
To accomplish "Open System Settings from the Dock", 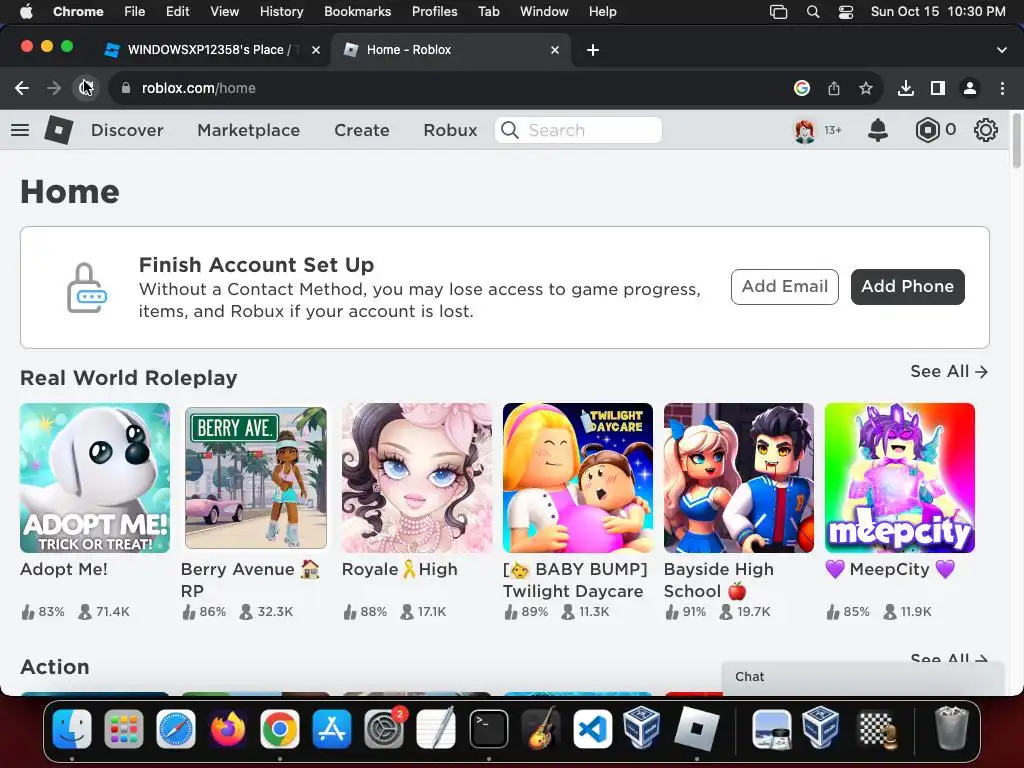I will pos(385,729).
